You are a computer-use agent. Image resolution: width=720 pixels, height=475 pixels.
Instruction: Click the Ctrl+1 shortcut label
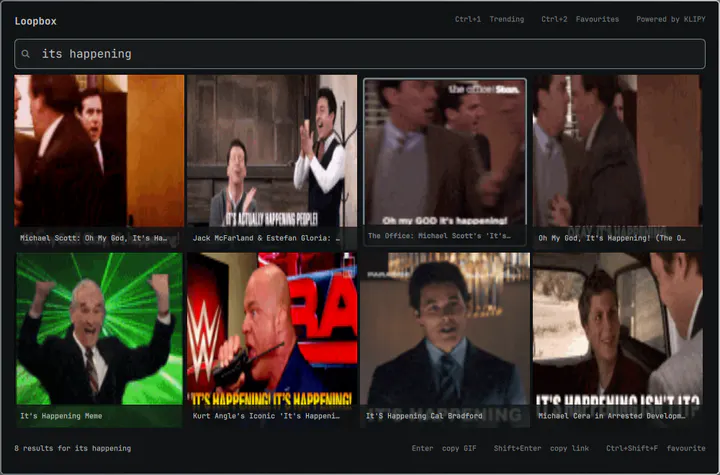tap(468, 19)
